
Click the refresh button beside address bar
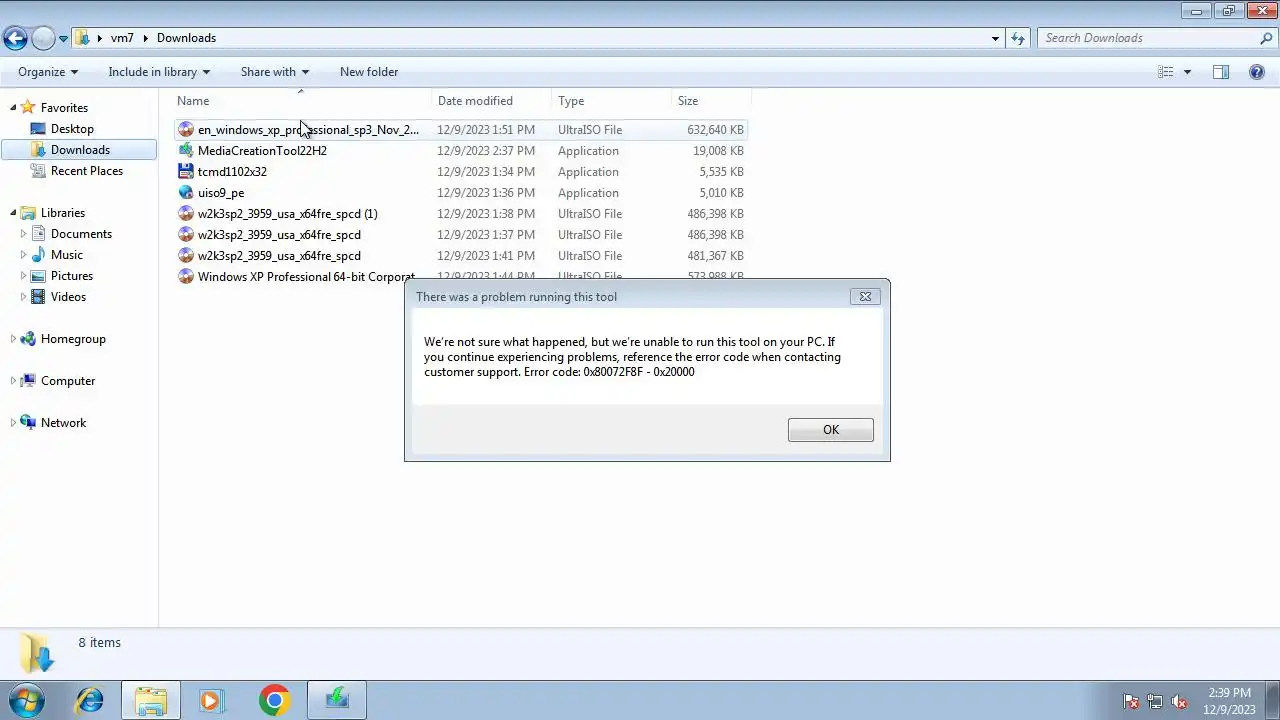pyautogui.click(x=1018, y=38)
